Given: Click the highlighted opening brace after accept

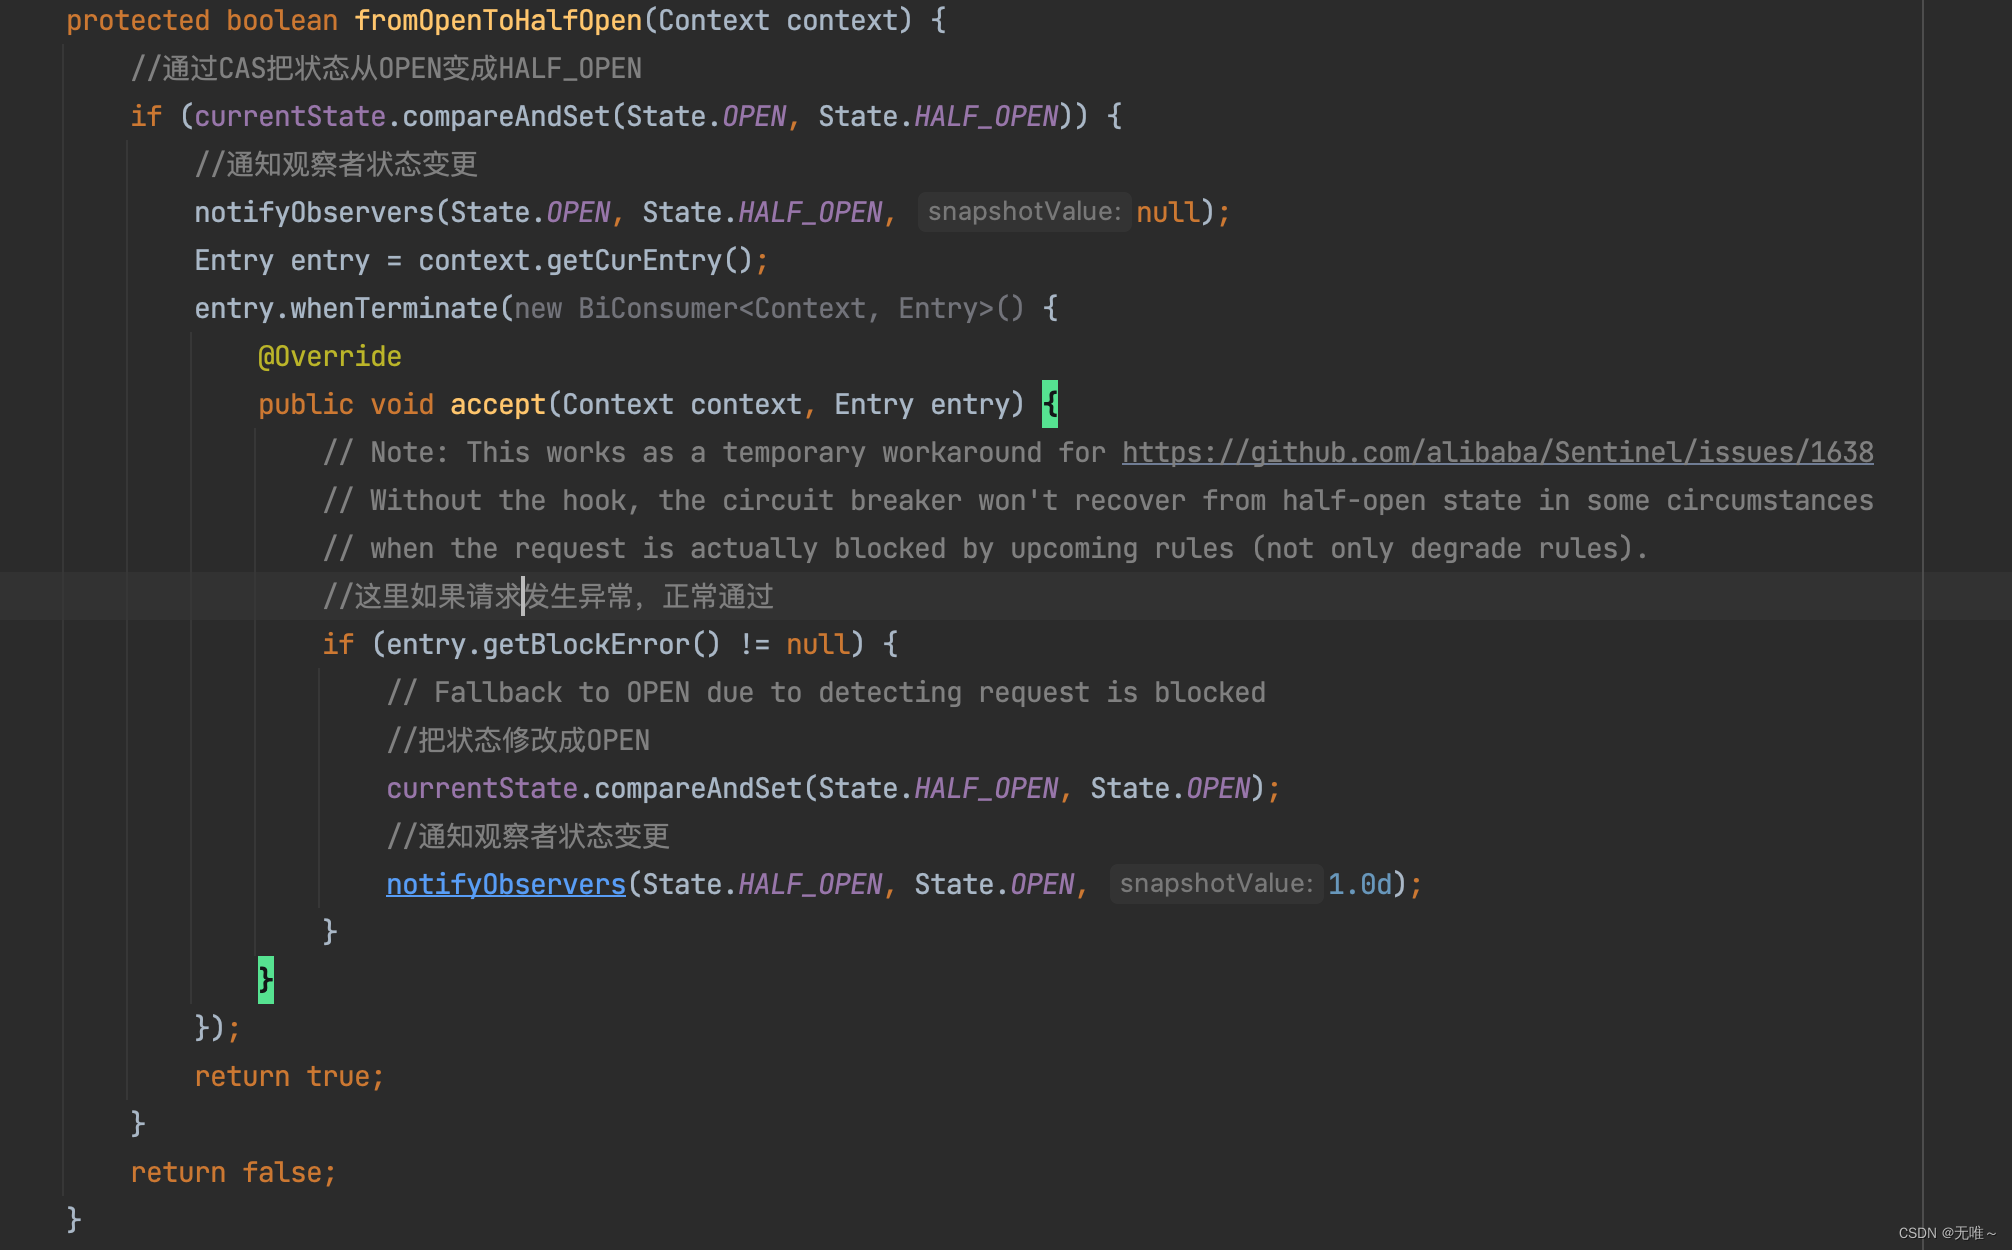Looking at the screenshot, I should [1049, 404].
